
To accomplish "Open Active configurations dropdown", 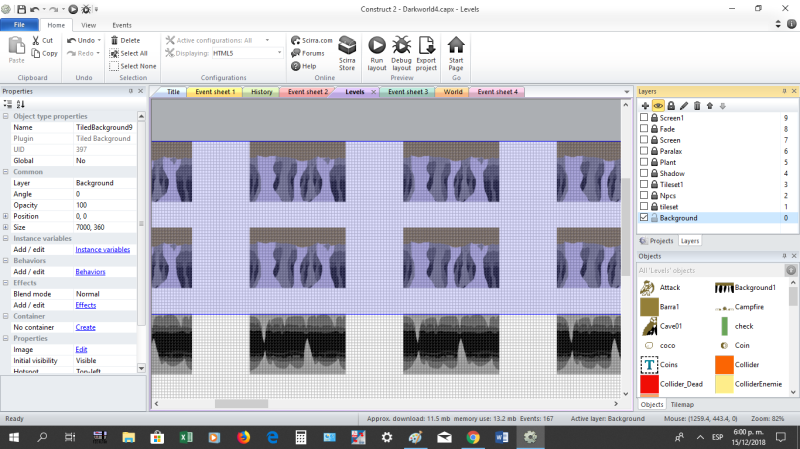I will [267, 40].
